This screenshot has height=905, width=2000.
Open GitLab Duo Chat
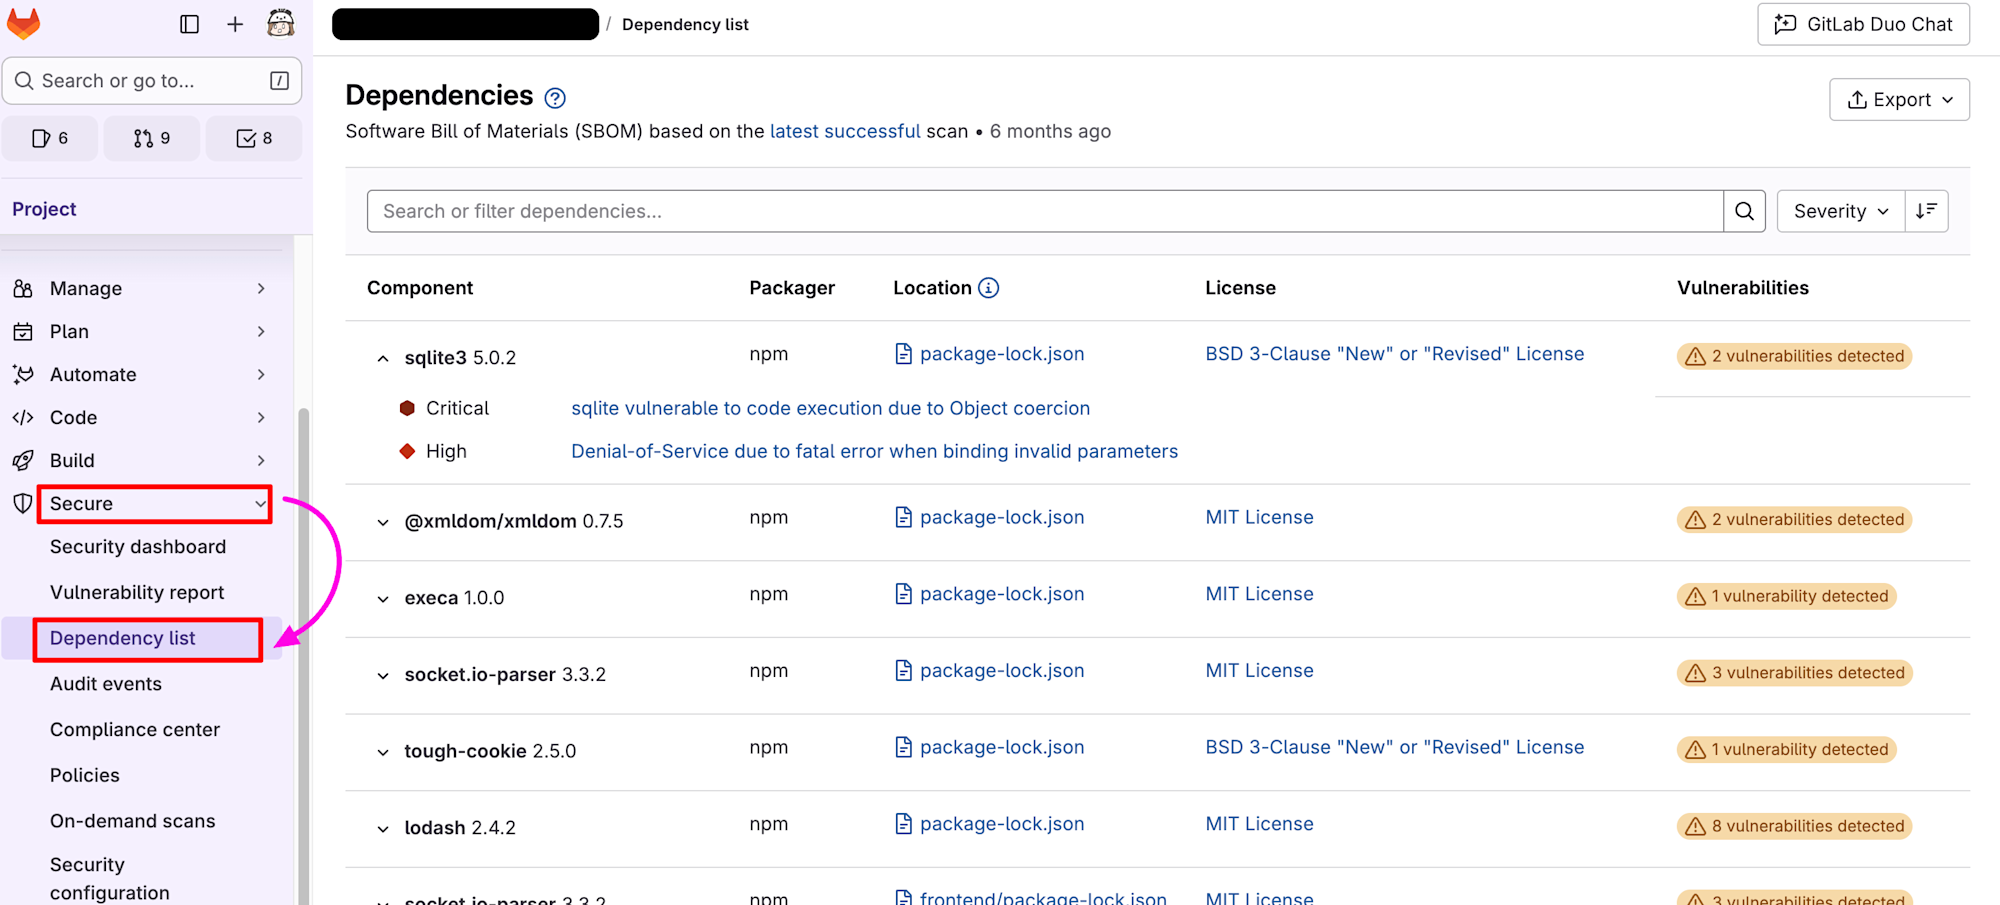1863,24
